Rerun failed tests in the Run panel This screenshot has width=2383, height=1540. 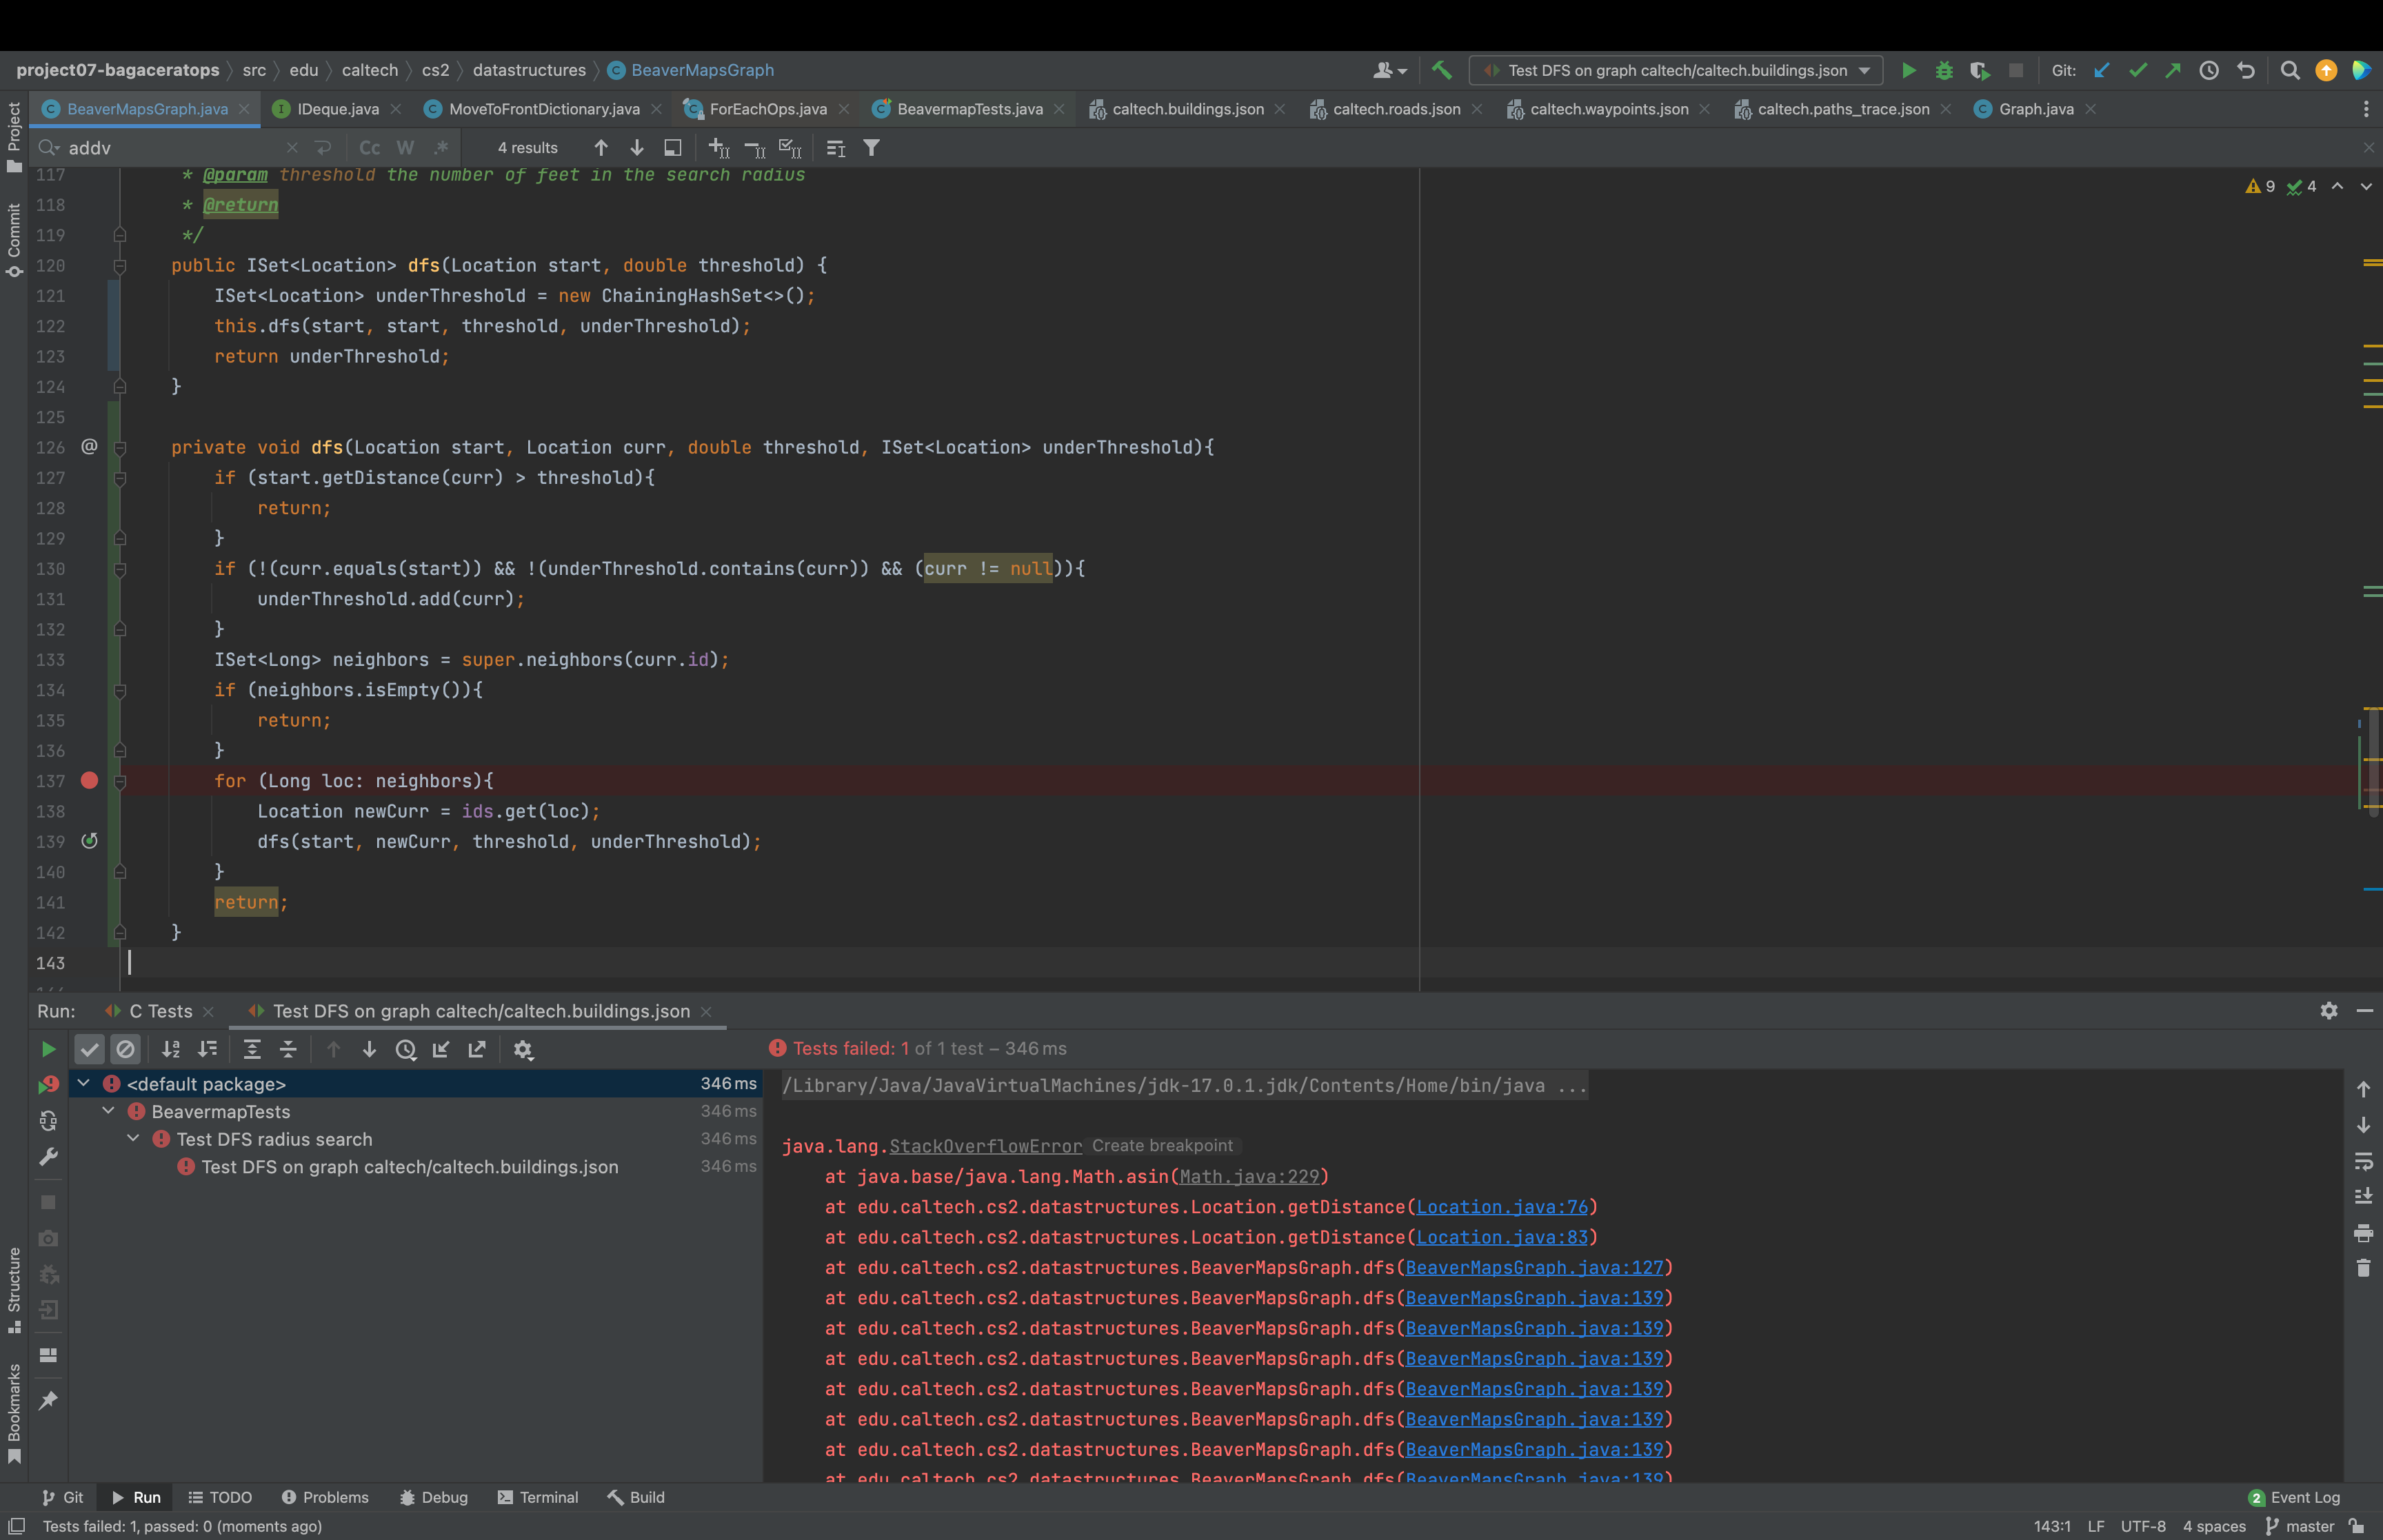click(48, 1084)
